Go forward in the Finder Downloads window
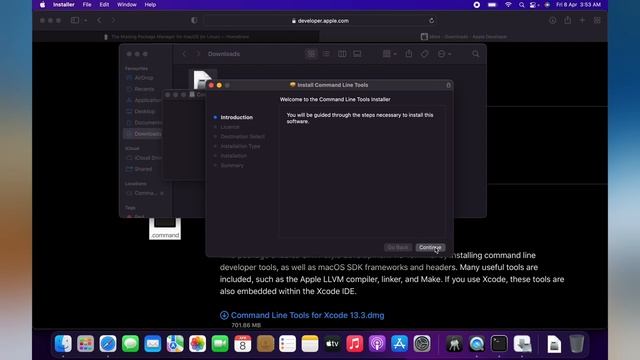This screenshot has width=640, height=360. (198, 54)
